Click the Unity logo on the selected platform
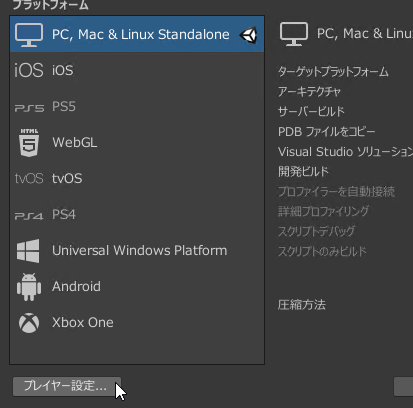The width and height of the screenshot is (413, 408). click(x=249, y=35)
